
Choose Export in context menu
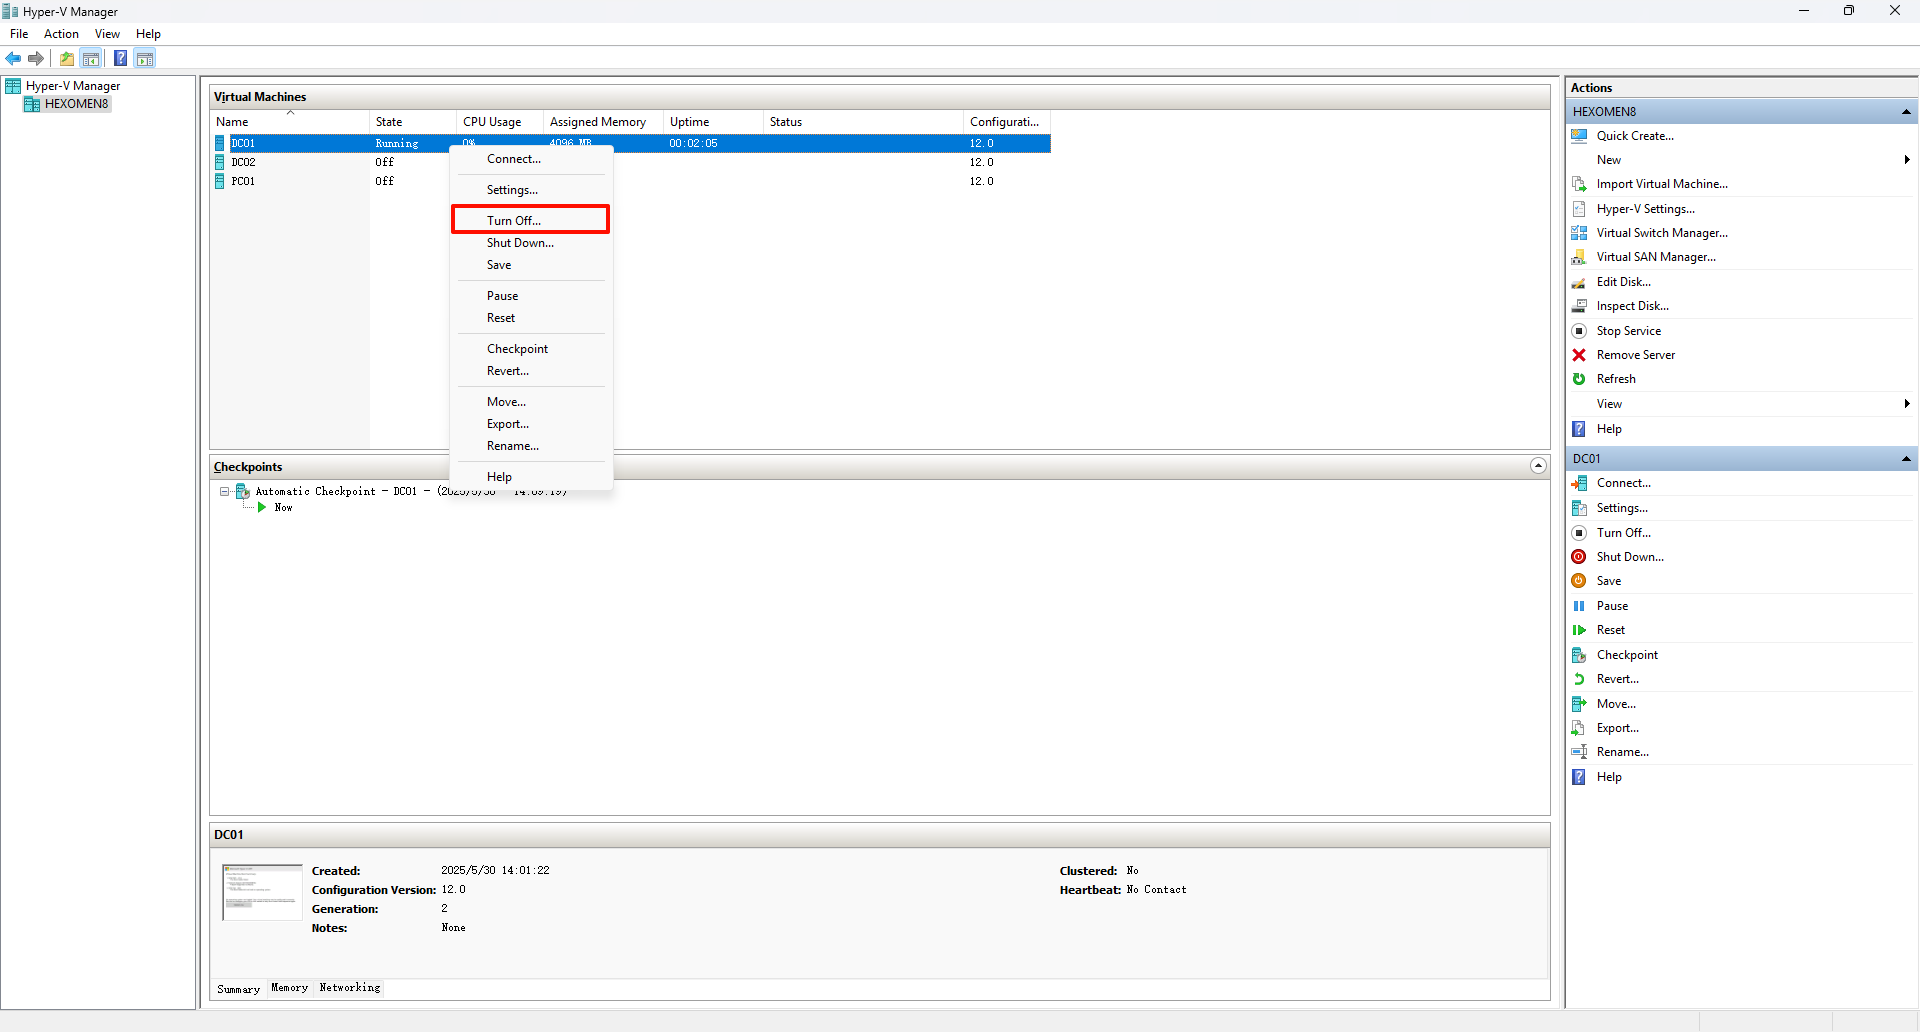531,424
